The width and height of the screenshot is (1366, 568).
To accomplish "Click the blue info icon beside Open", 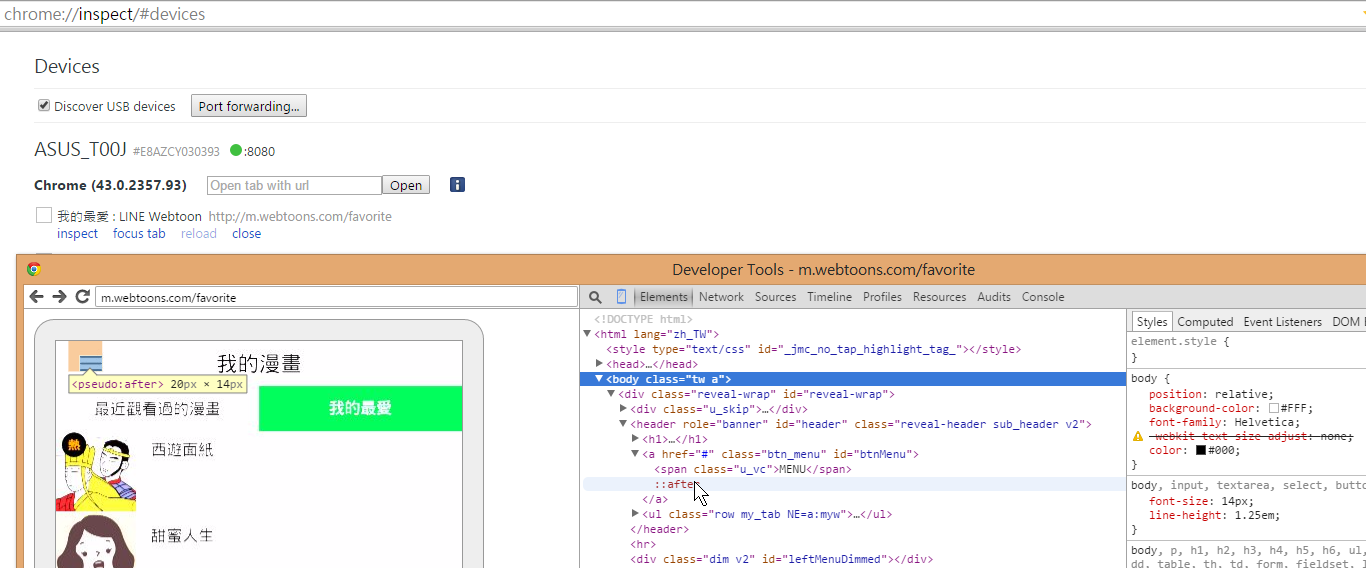I will 457,185.
